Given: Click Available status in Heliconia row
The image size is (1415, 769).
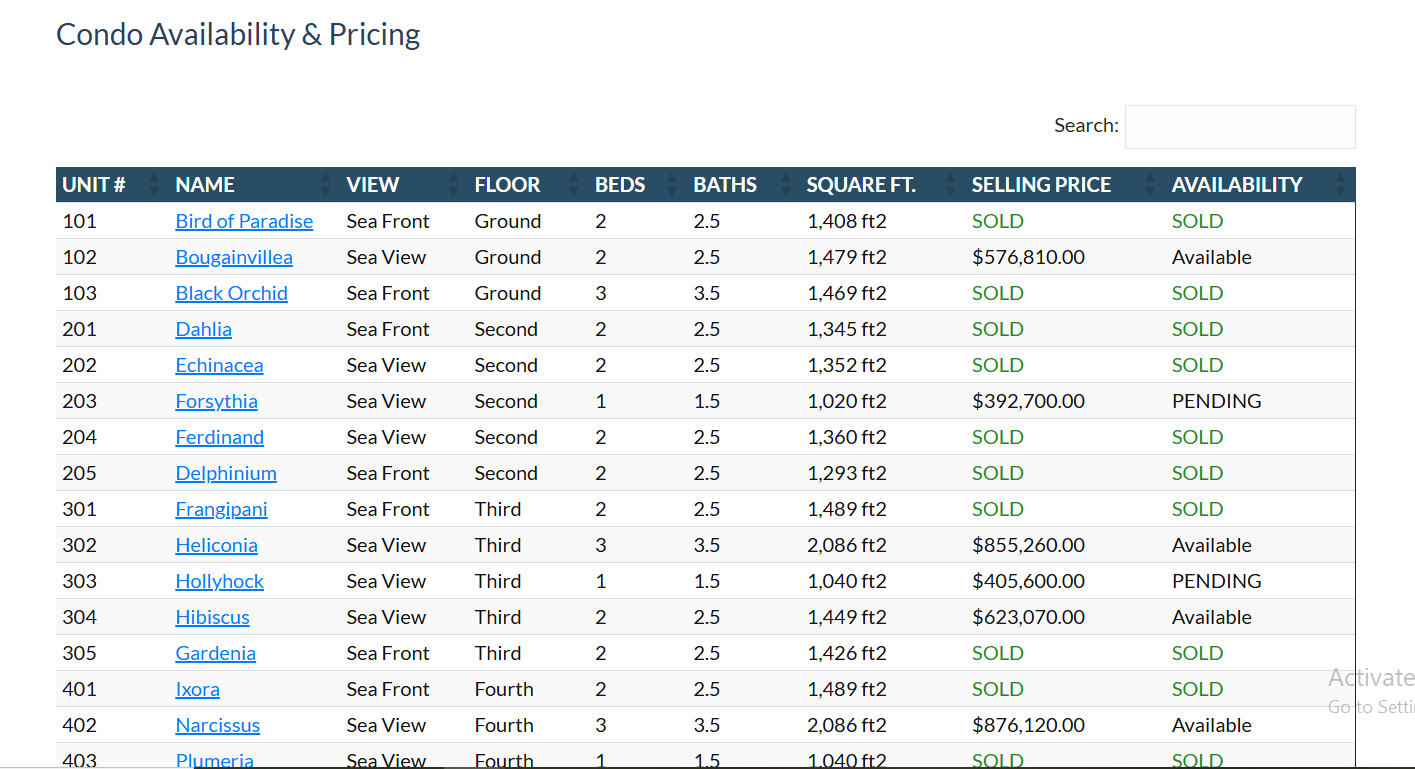Looking at the screenshot, I should [x=1211, y=545].
